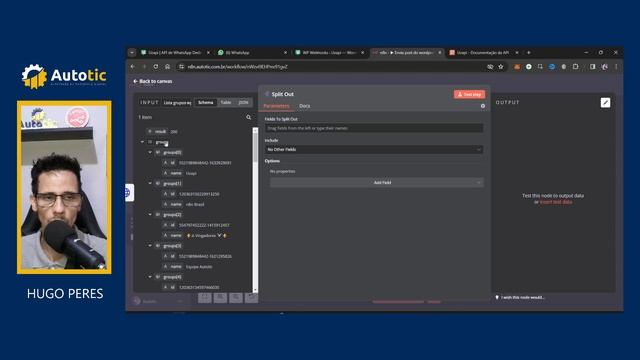
Task: Select the name field under groups[2]
Action: click(173, 236)
